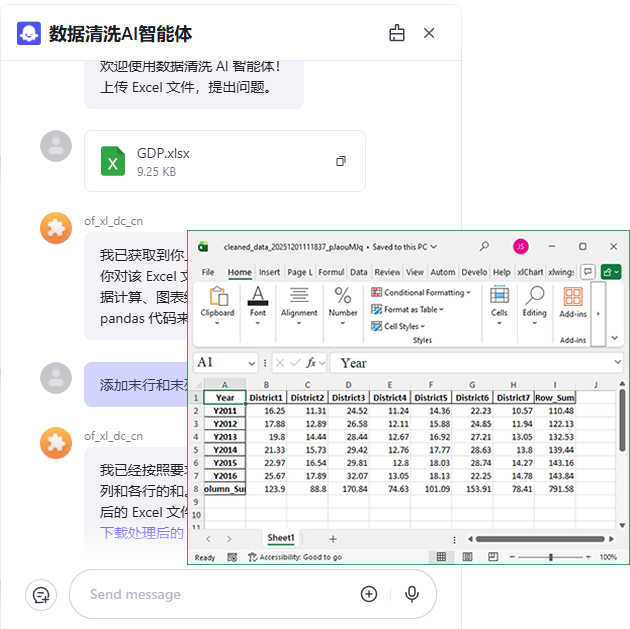Copy the GDP.xlsx file attachment
Viewport: 630px width, 629px height.
pos(341,161)
